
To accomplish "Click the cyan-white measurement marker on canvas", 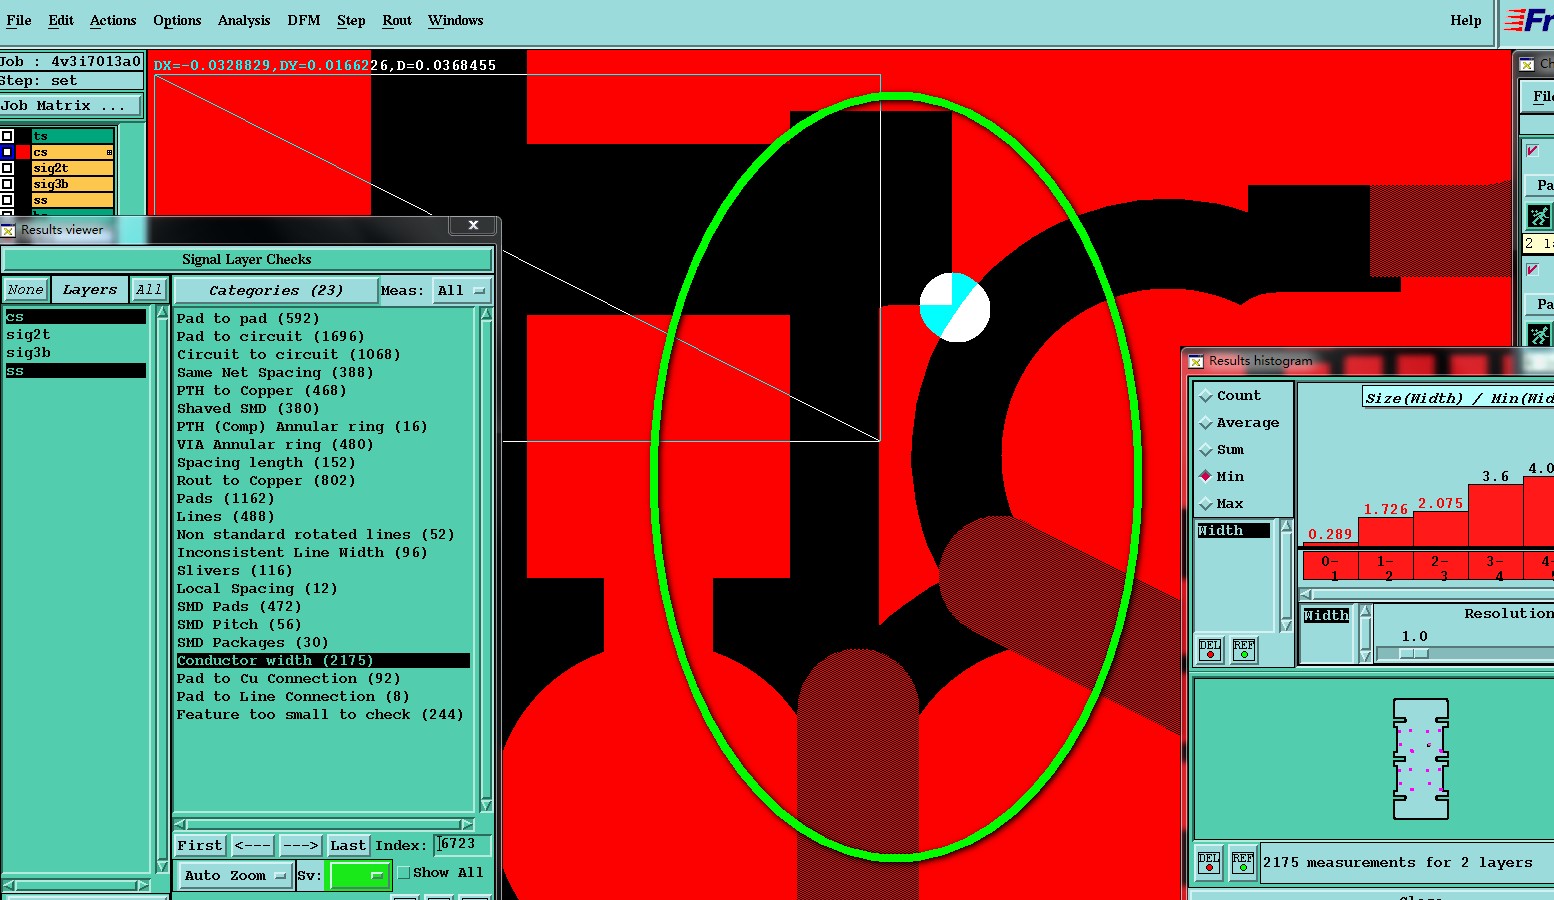I will tap(955, 307).
